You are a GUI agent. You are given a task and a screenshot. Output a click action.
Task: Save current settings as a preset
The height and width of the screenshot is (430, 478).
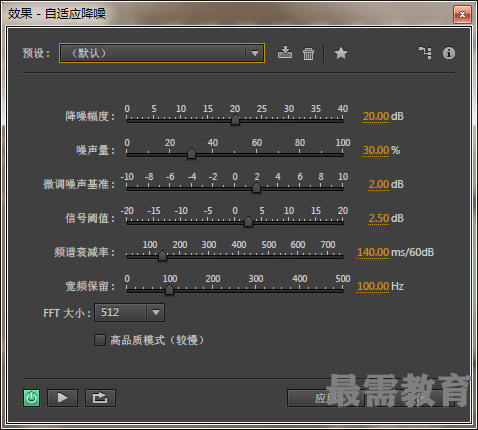point(285,53)
